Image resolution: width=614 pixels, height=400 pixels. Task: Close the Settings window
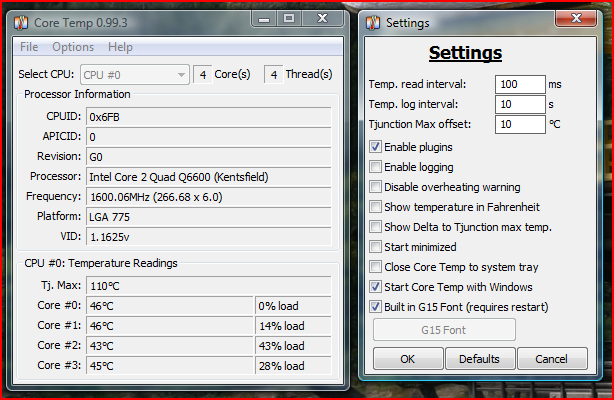[x=576, y=18]
